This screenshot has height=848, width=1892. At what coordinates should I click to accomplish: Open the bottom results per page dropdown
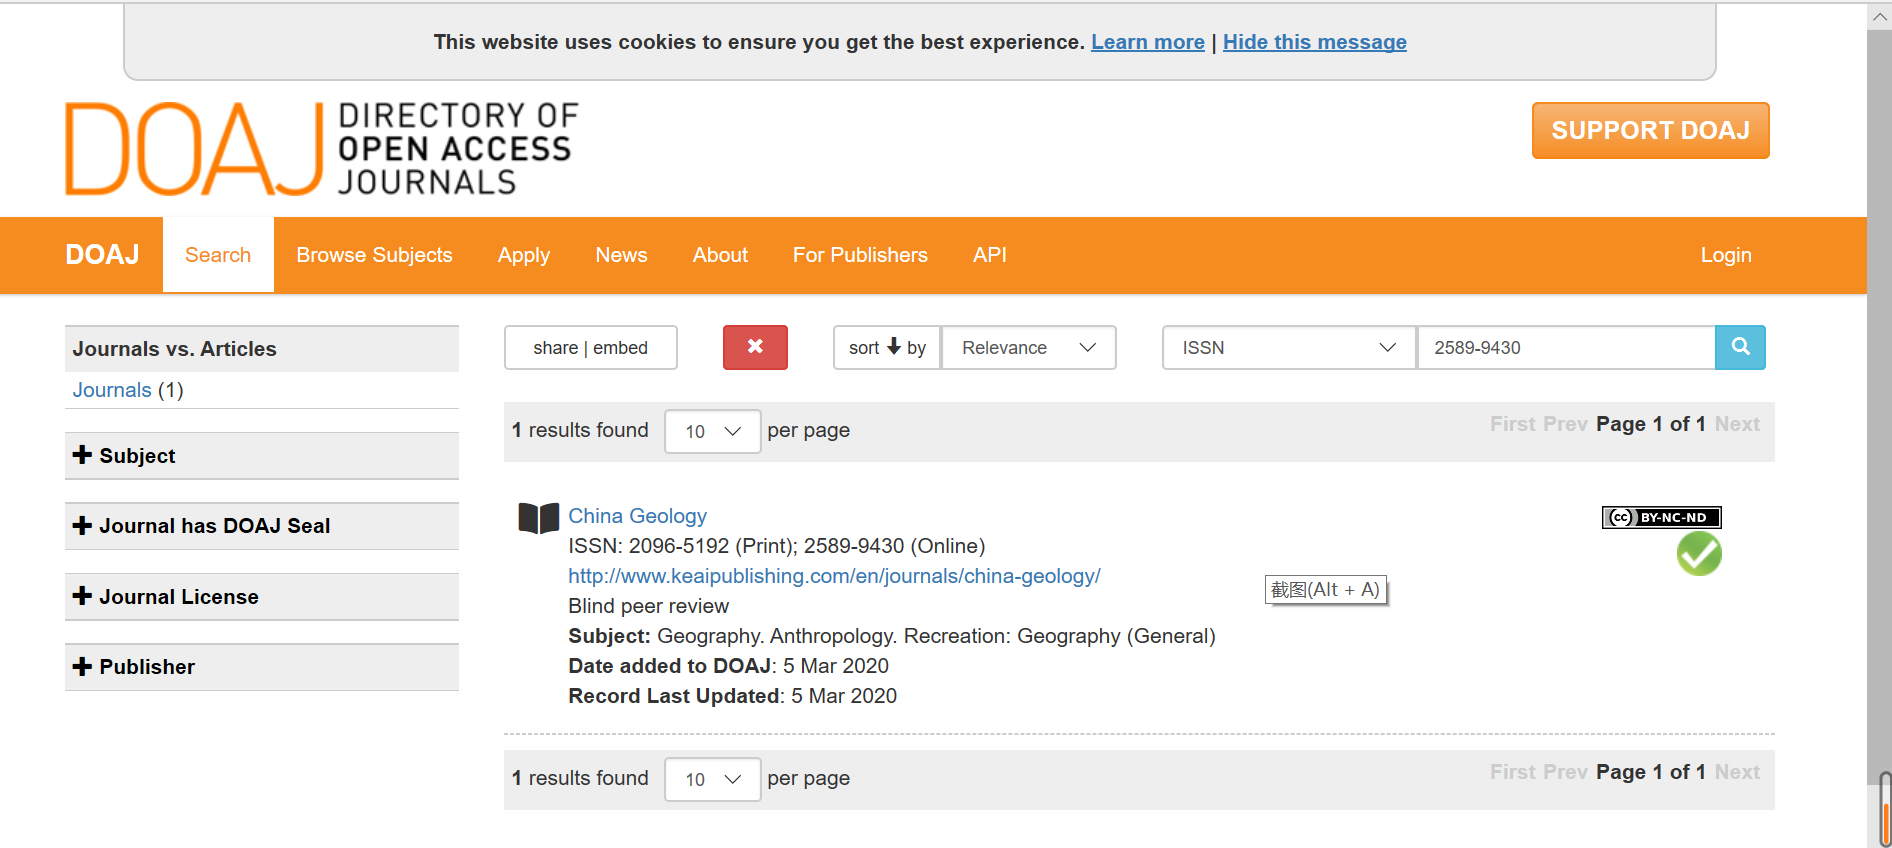712,779
